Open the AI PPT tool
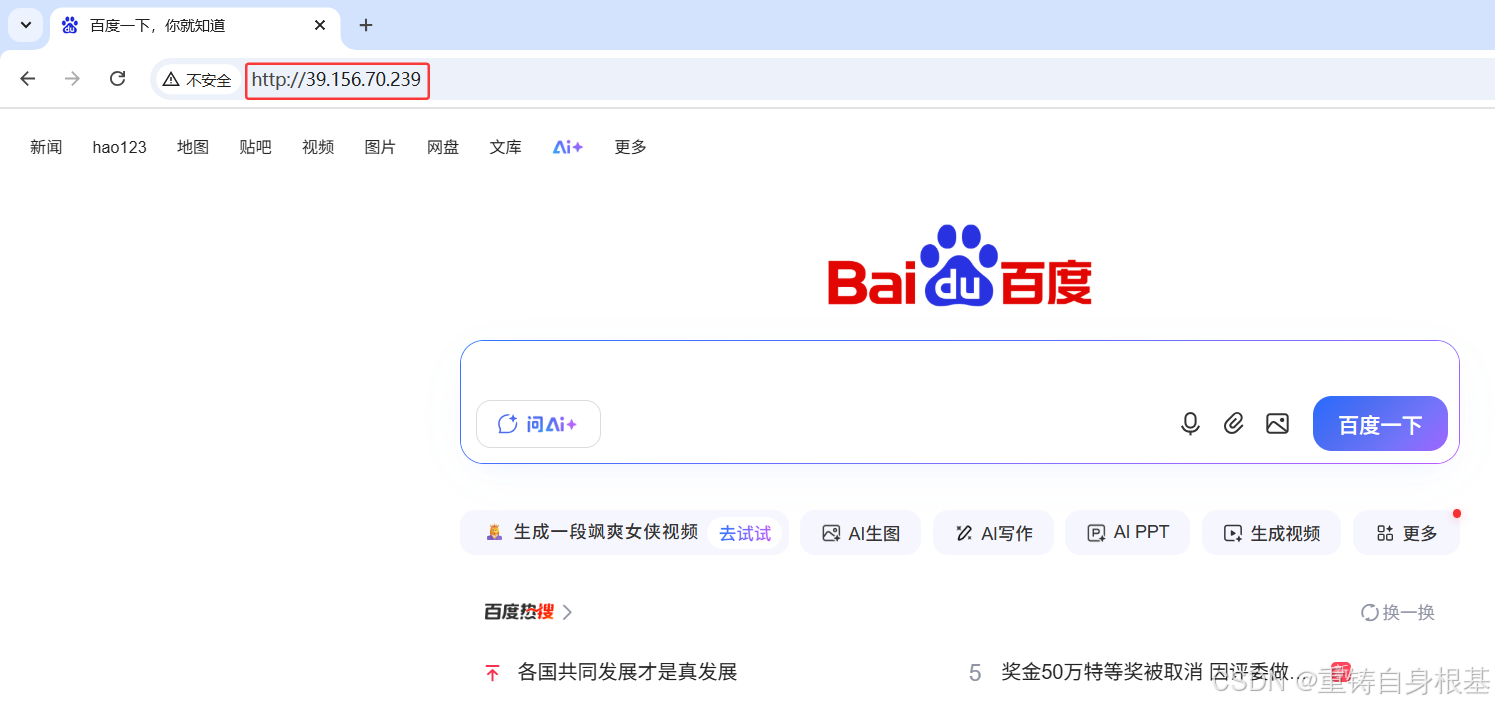Screen dimensions: 1495x707 point(1127,533)
